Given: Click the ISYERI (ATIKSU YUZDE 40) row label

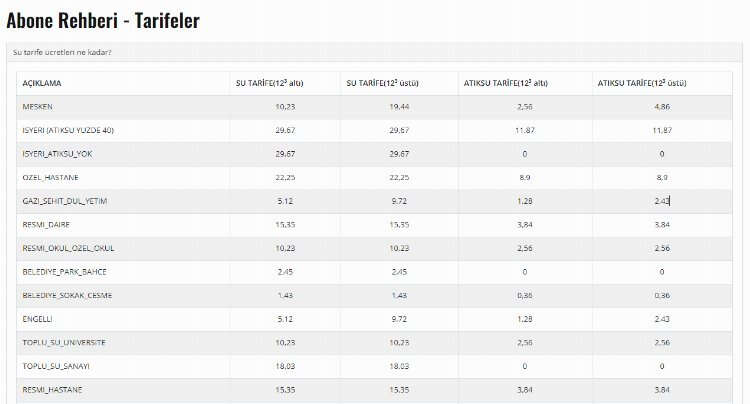Looking at the screenshot, I should 68,130.
